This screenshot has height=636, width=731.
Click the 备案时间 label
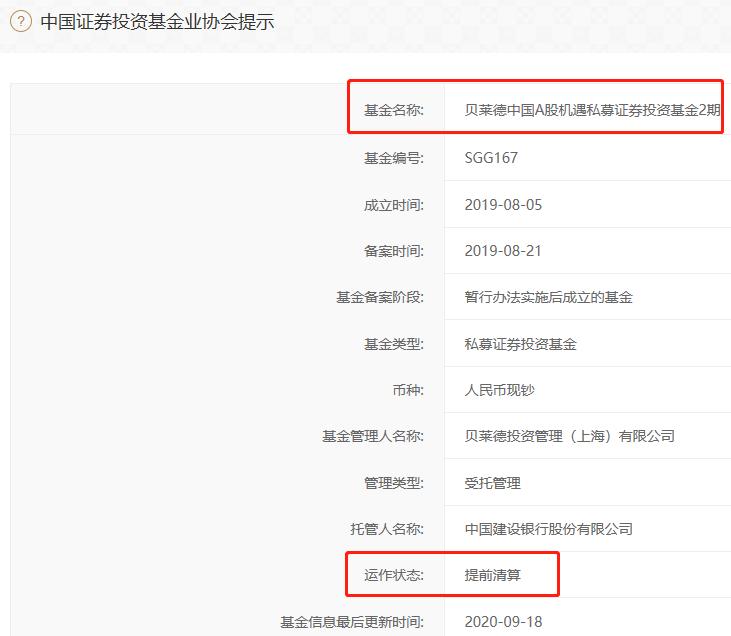(394, 251)
